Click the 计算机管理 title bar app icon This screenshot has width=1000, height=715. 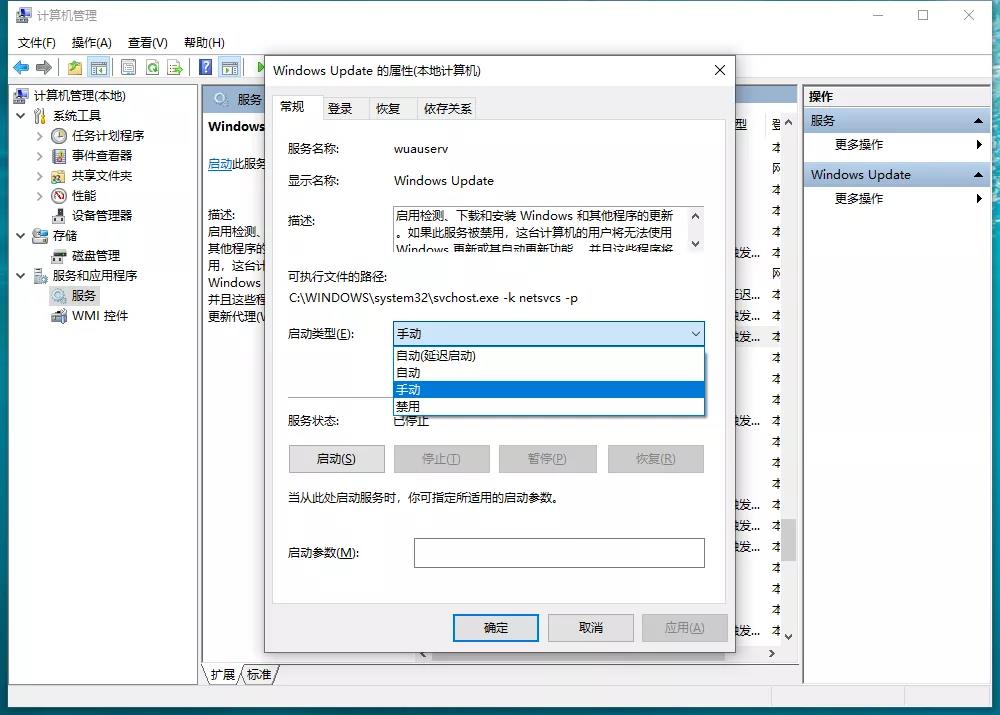(x=23, y=15)
